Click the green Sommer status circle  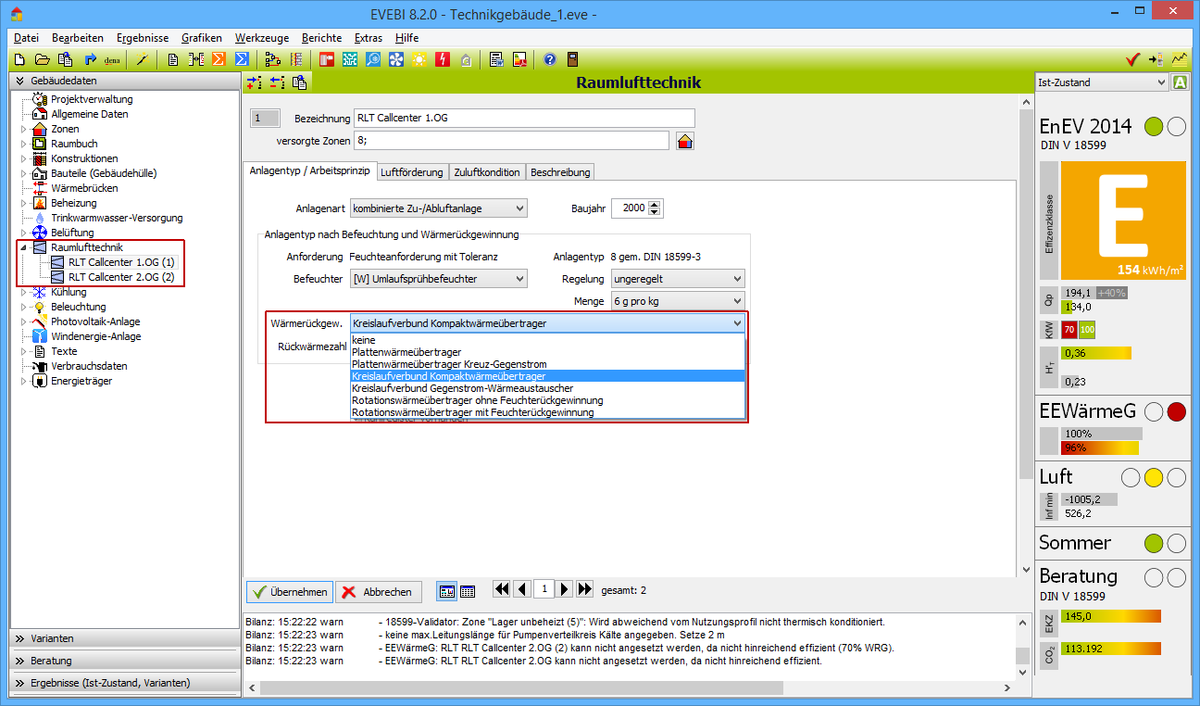pos(1153,544)
